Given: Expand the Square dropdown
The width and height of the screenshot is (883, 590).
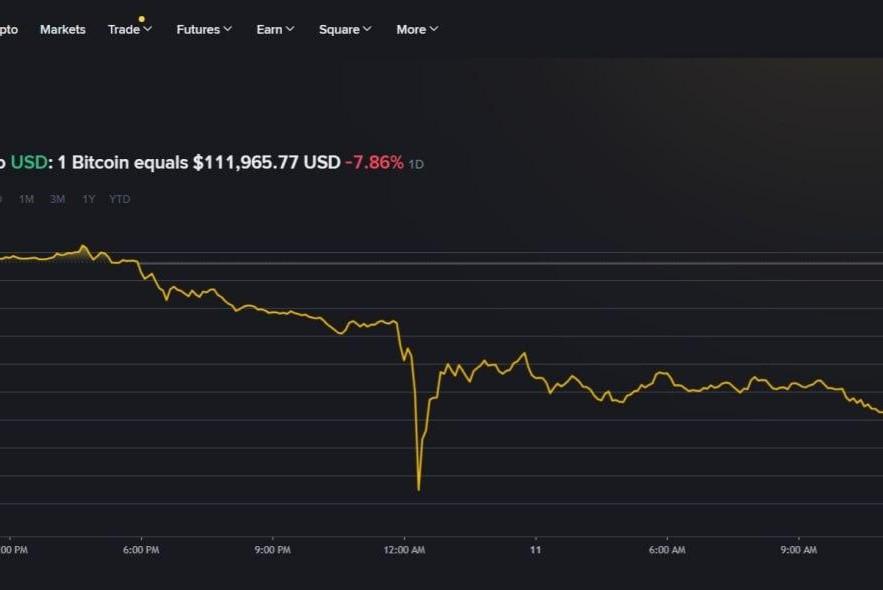Looking at the screenshot, I should pos(344,30).
